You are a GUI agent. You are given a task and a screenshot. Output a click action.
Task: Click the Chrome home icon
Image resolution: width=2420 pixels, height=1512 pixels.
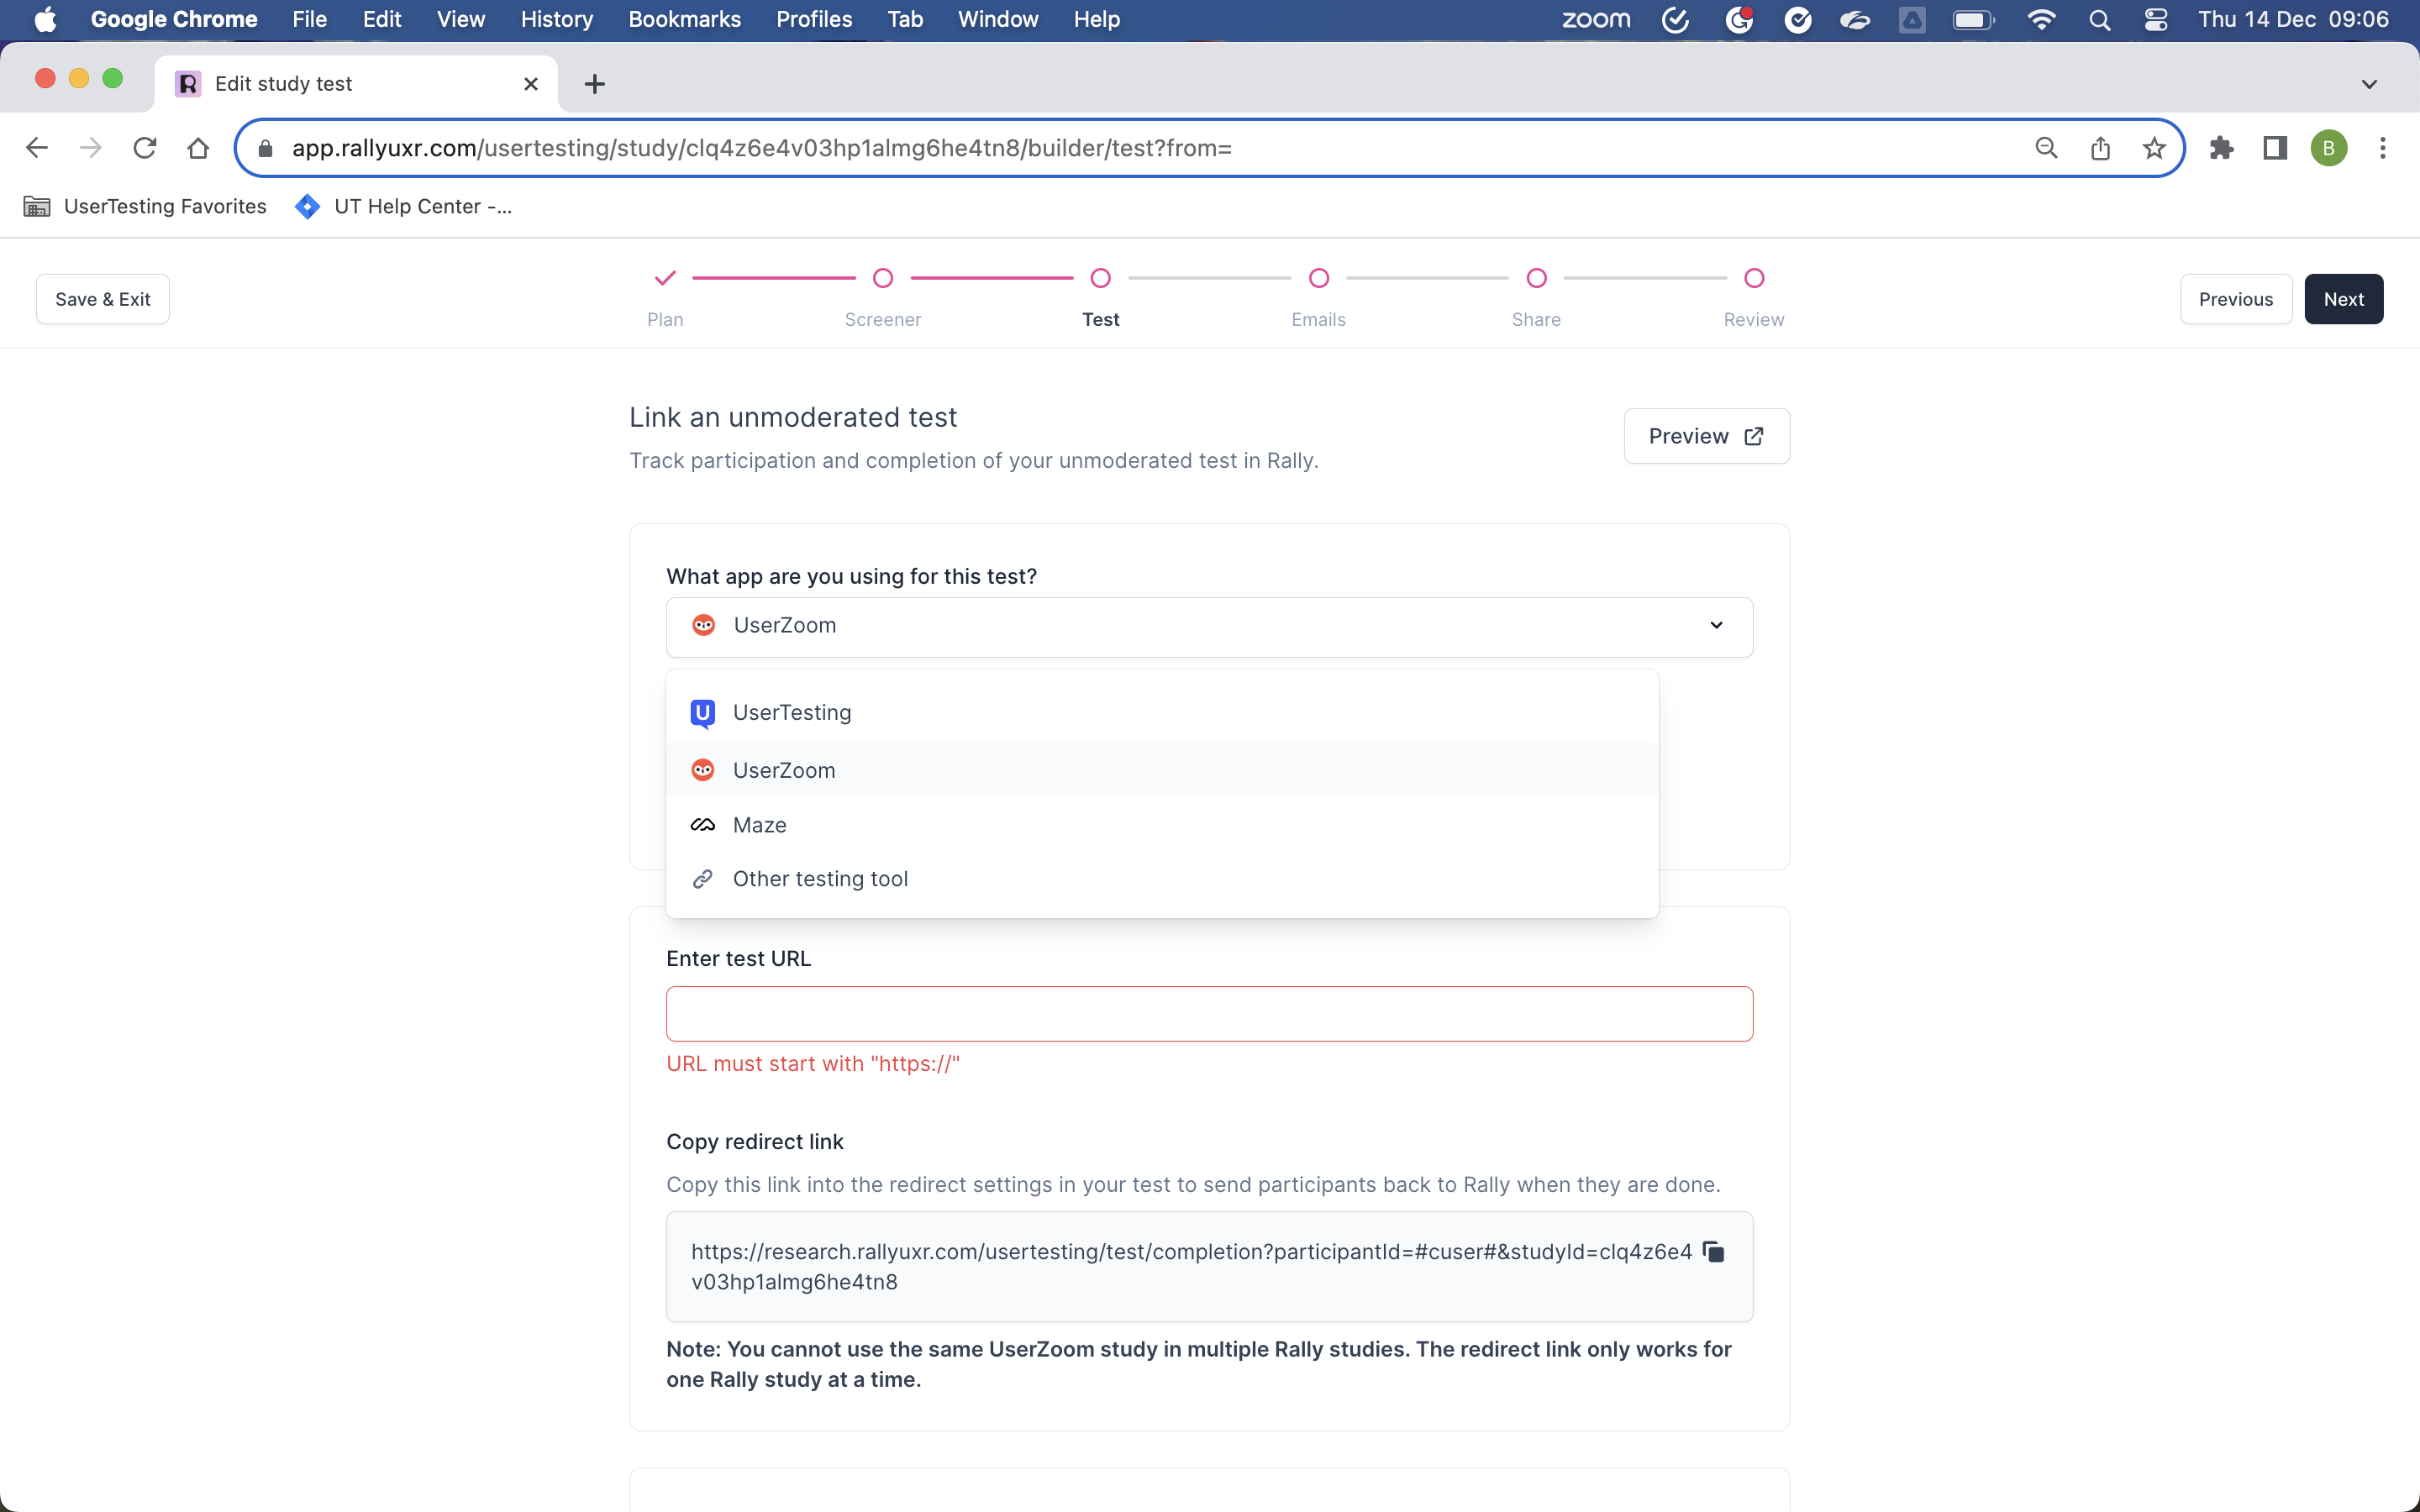198,148
